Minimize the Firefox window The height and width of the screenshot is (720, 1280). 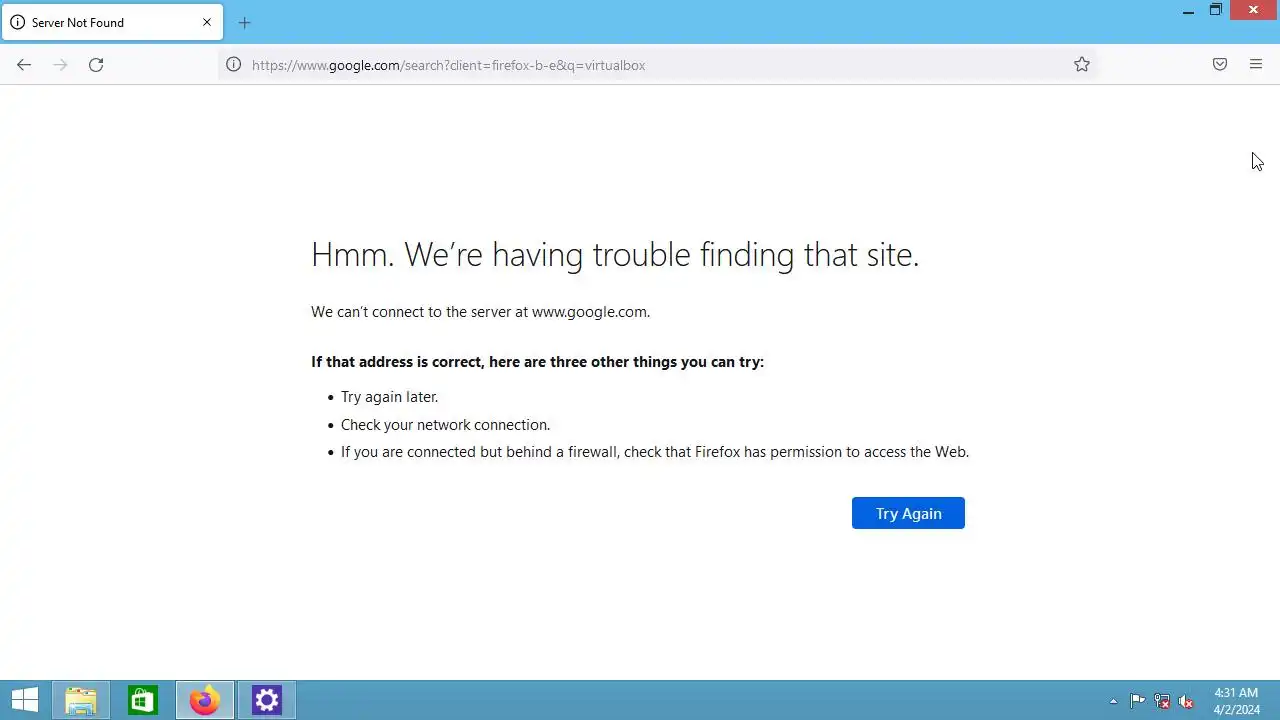1188,11
